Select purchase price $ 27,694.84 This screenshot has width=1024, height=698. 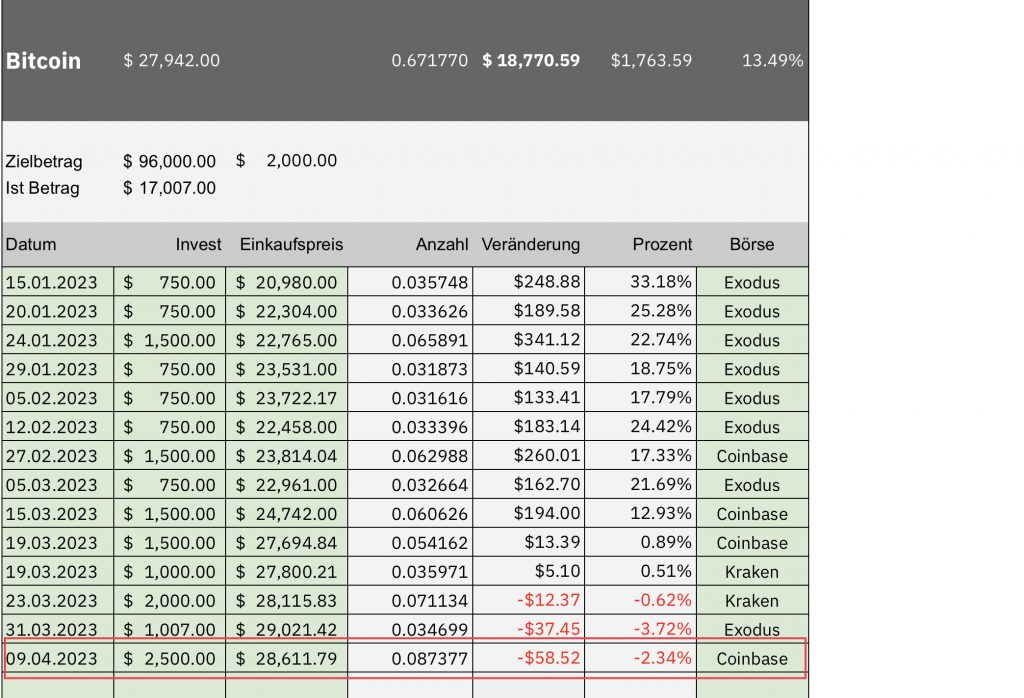(x=286, y=543)
